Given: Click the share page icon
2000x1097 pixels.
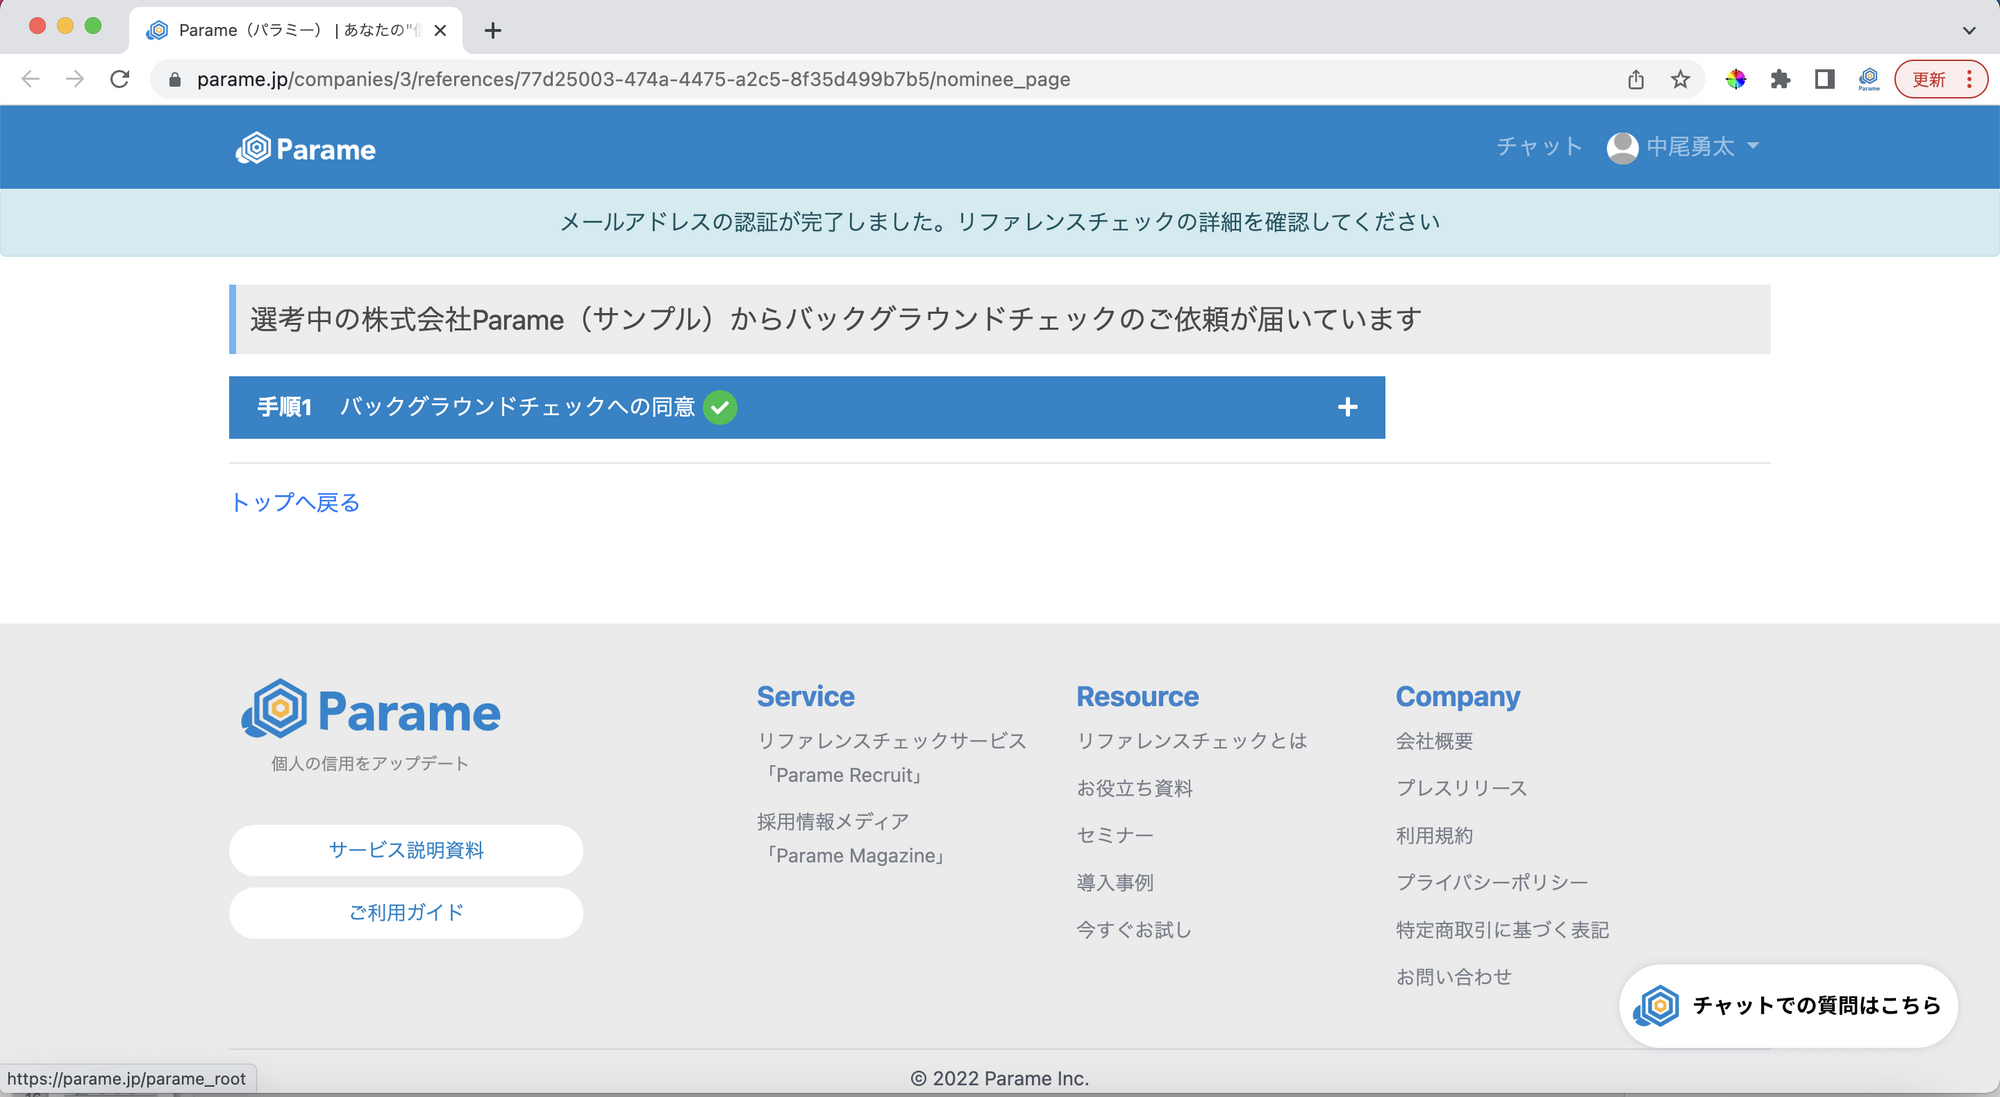Looking at the screenshot, I should pyautogui.click(x=1636, y=79).
